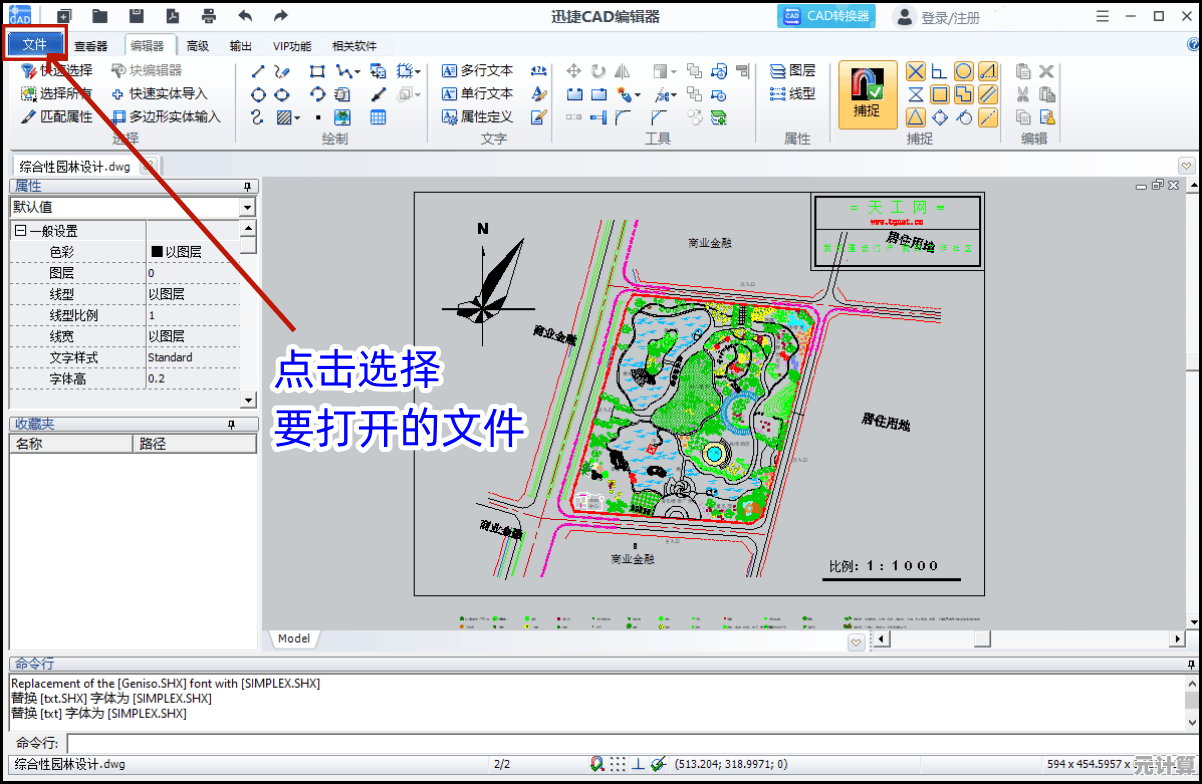Open the 文件 menu
This screenshot has width=1202, height=784.
pos(35,45)
